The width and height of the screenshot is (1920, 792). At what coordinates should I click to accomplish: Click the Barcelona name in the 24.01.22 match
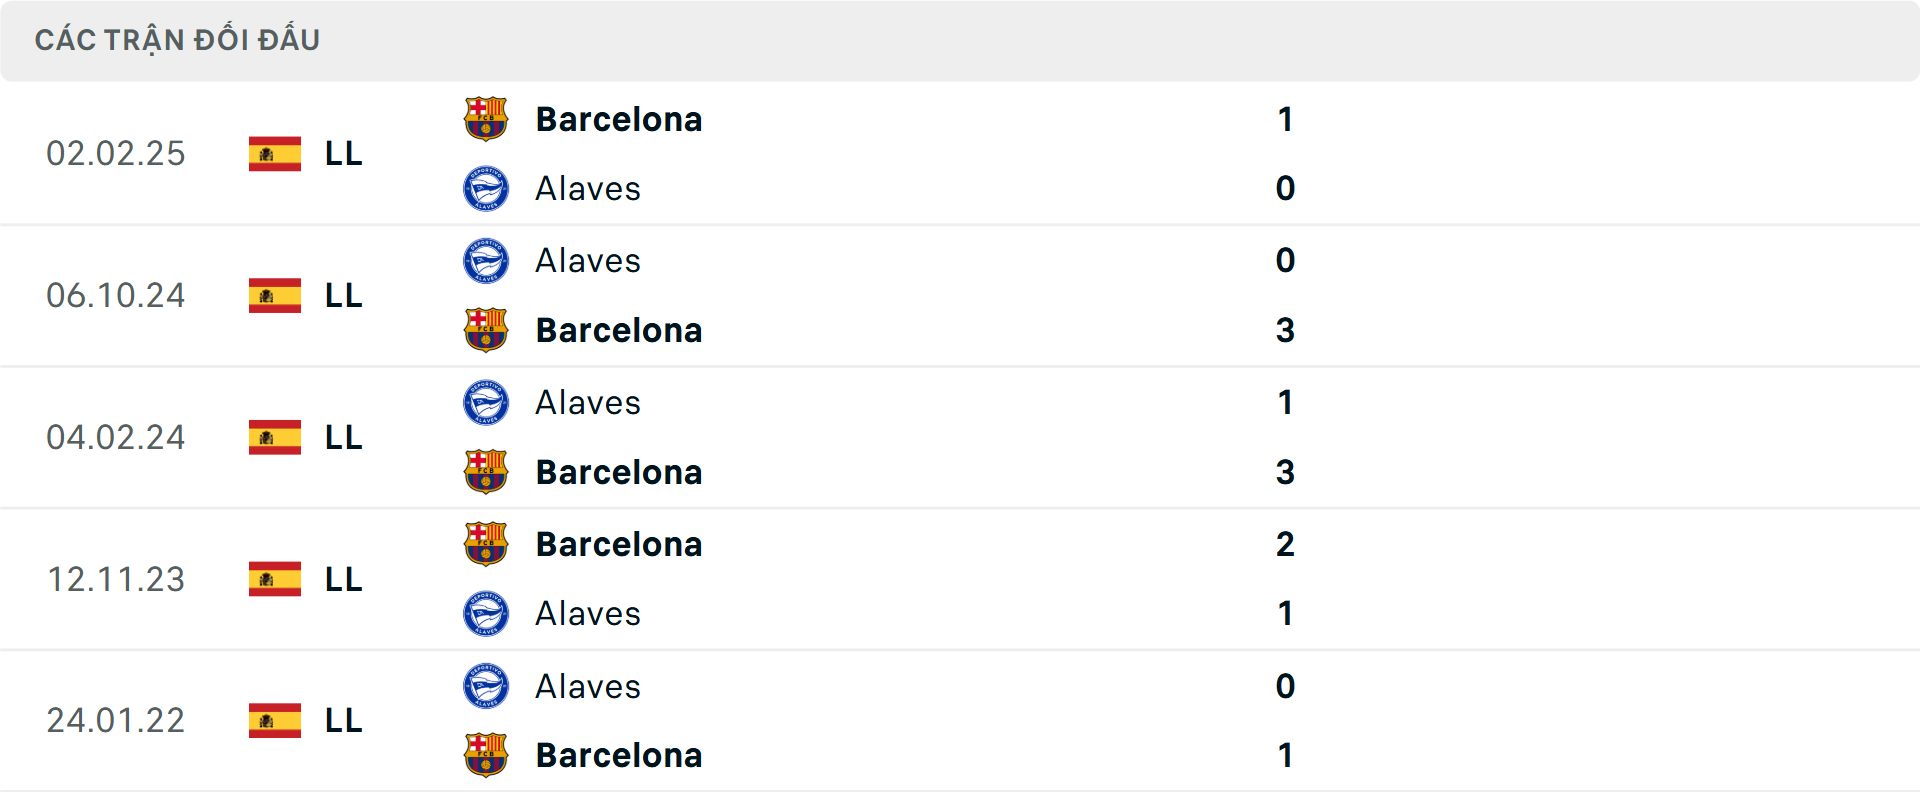pyautogui.click(x=620, y=755)
